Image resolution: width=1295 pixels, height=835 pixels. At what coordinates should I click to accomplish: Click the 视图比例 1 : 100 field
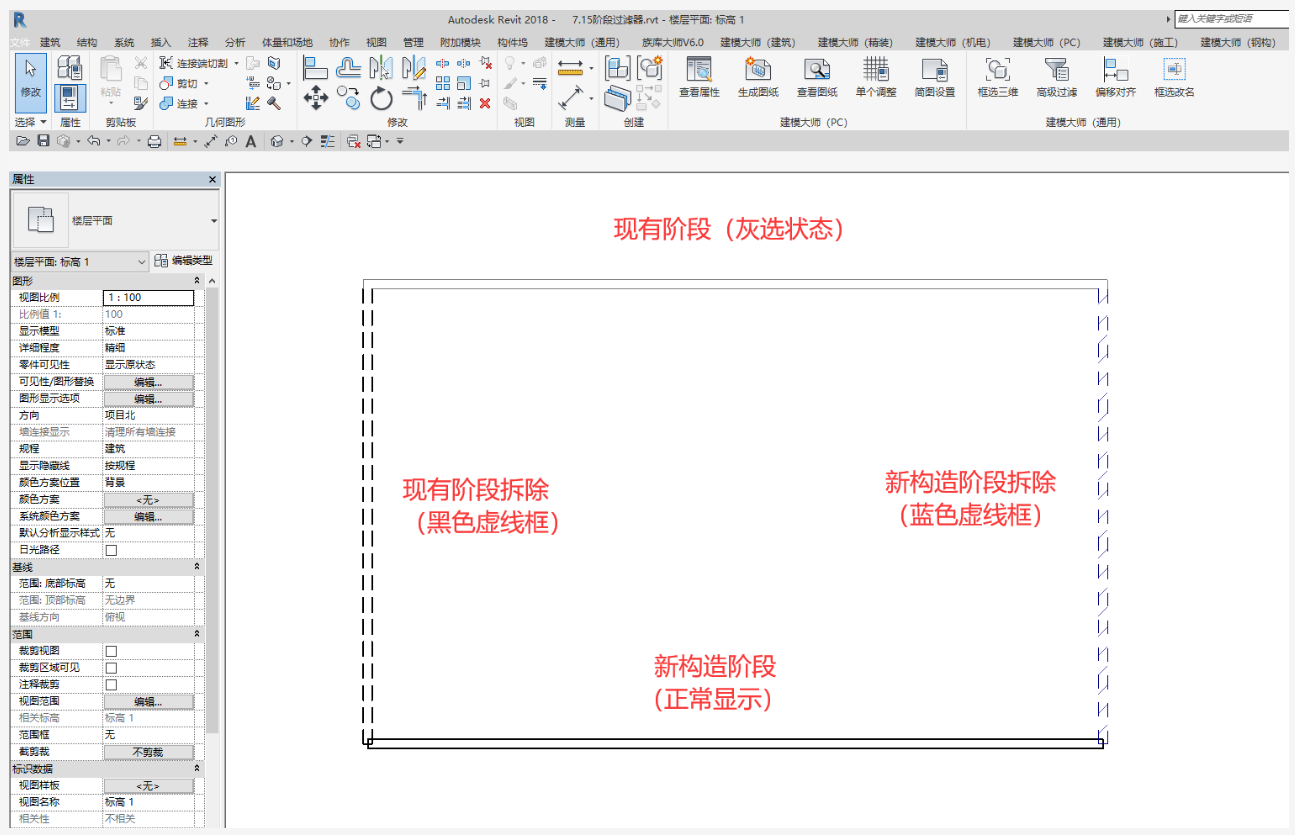(148, 297)
